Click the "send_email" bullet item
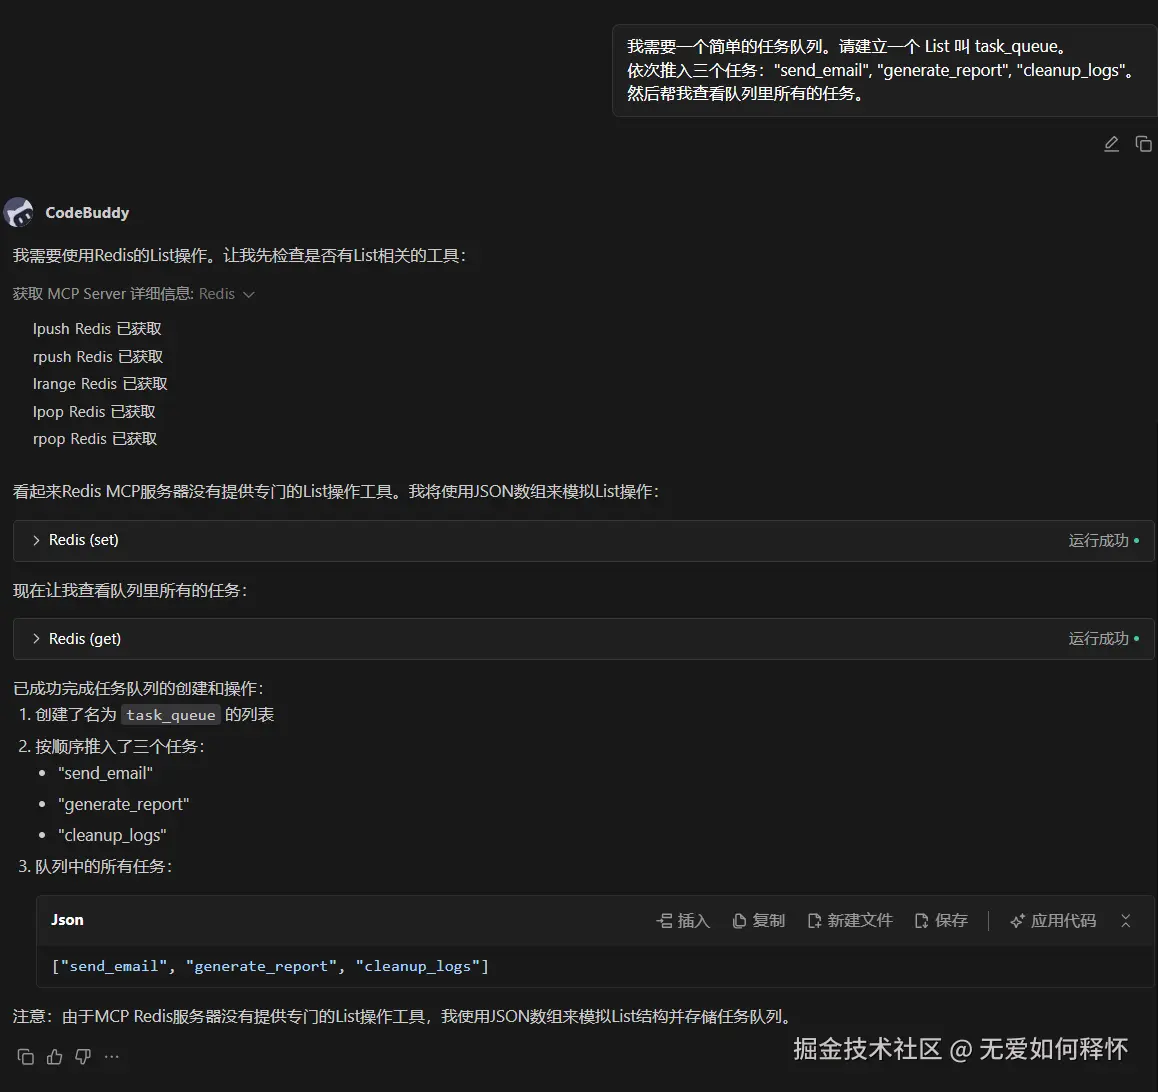 pyautogui.click(x=106, y=773)
